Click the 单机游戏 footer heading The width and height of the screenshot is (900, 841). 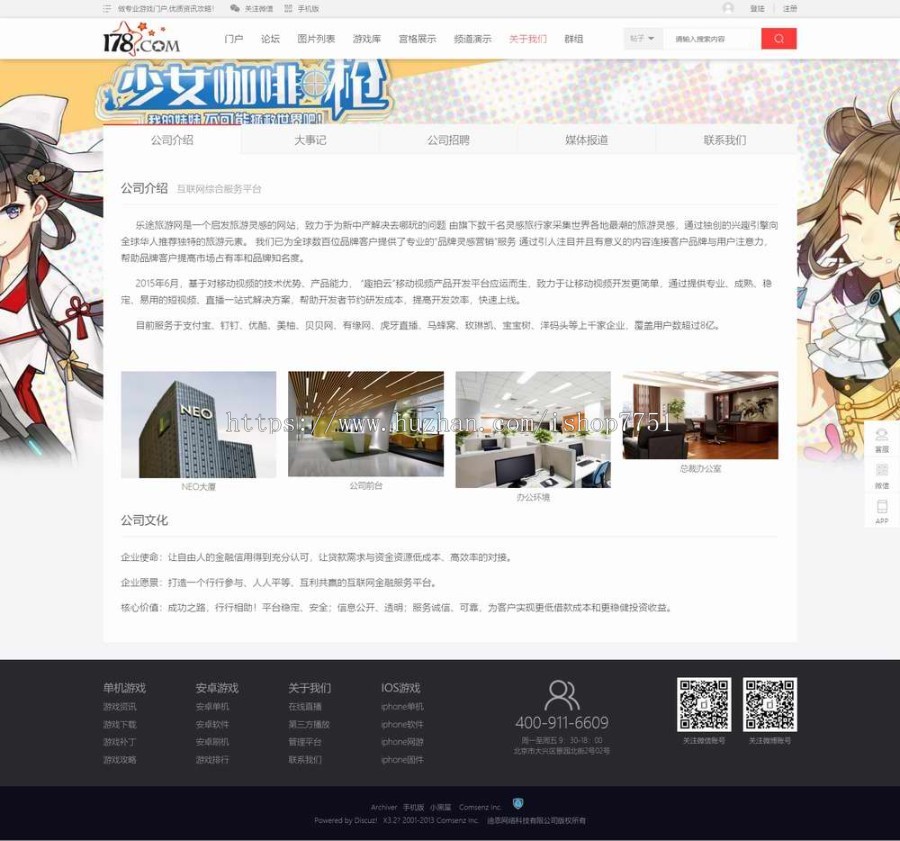click(124, 688)
